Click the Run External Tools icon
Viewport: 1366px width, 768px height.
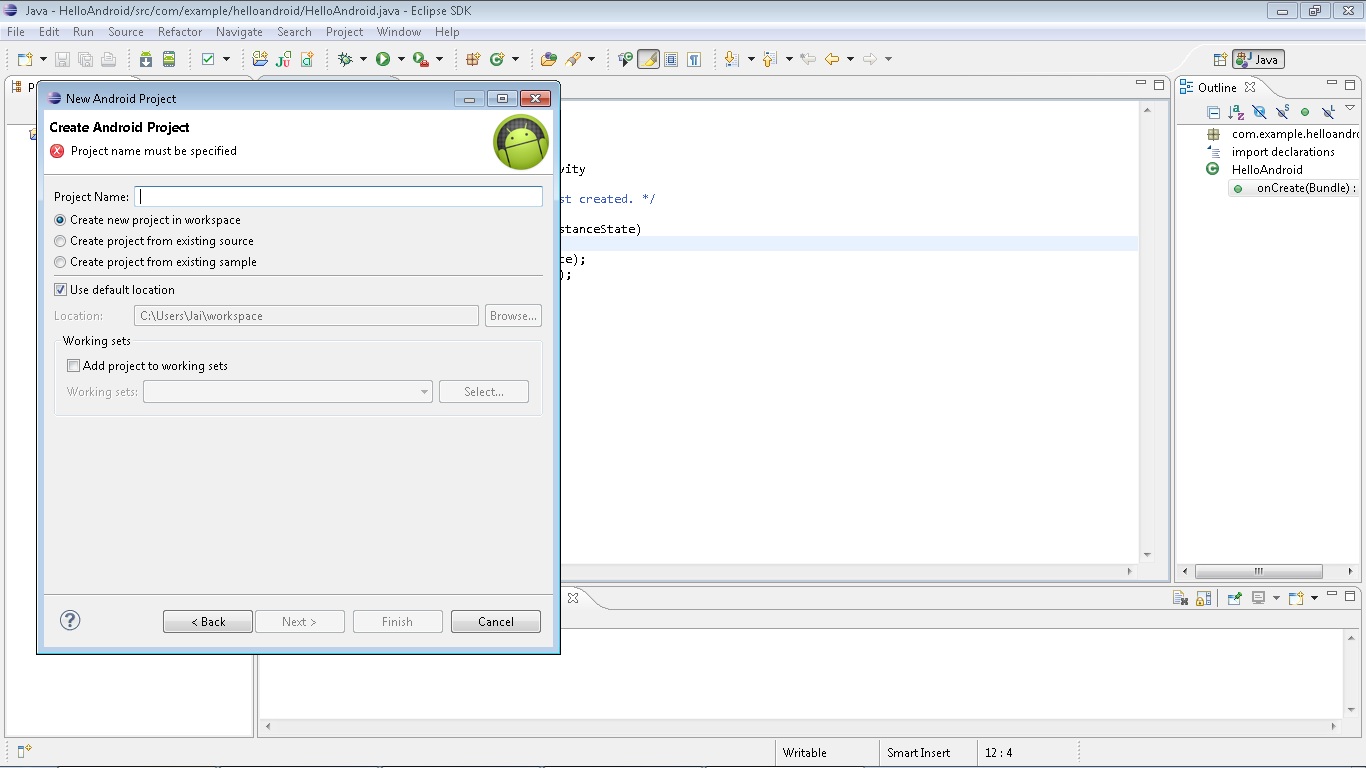click(x=421, y=59)
